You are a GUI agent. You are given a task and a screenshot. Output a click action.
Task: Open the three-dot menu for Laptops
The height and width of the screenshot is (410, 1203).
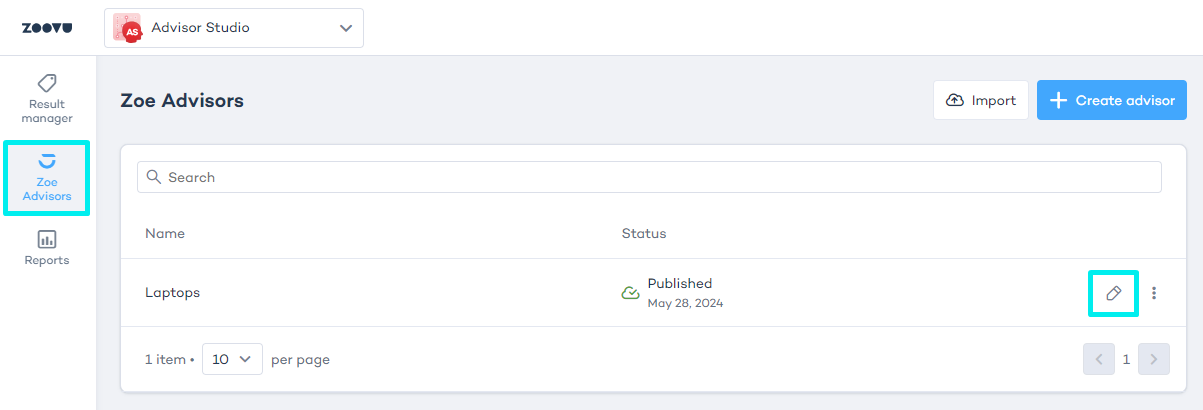click(x=1154, y=293)
